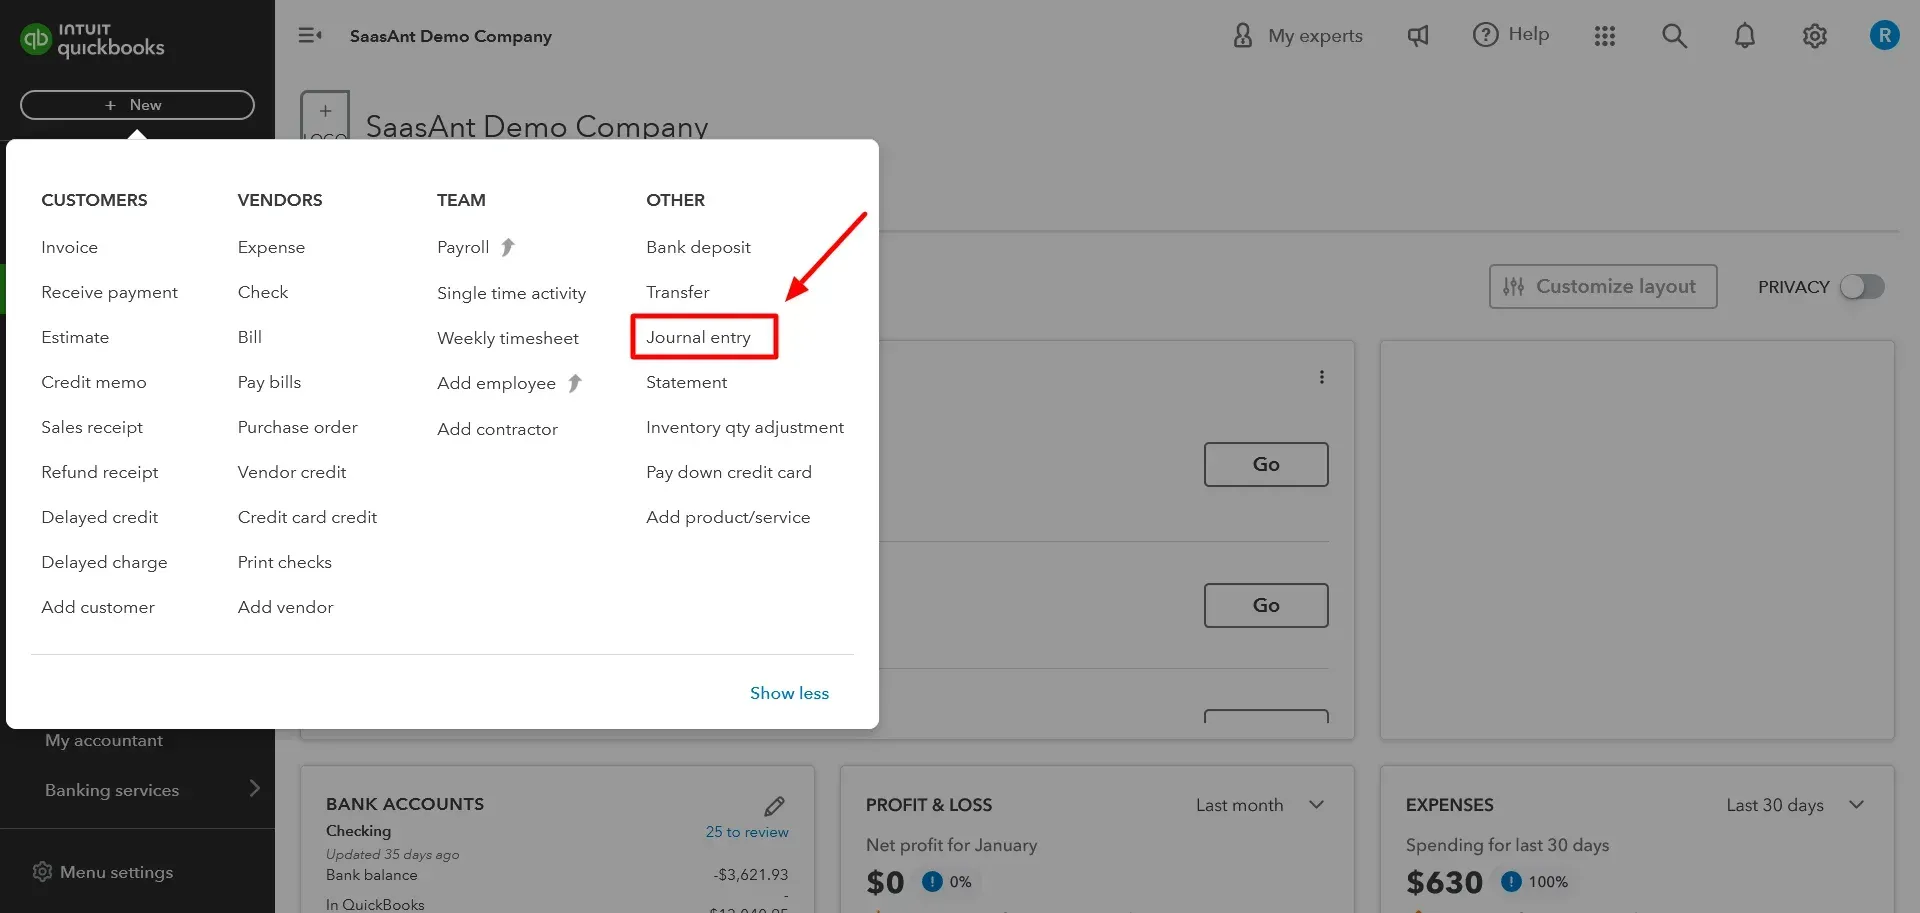Open the R user profile avatar
Viewport: 1920px width, 913px height.
1884,36
